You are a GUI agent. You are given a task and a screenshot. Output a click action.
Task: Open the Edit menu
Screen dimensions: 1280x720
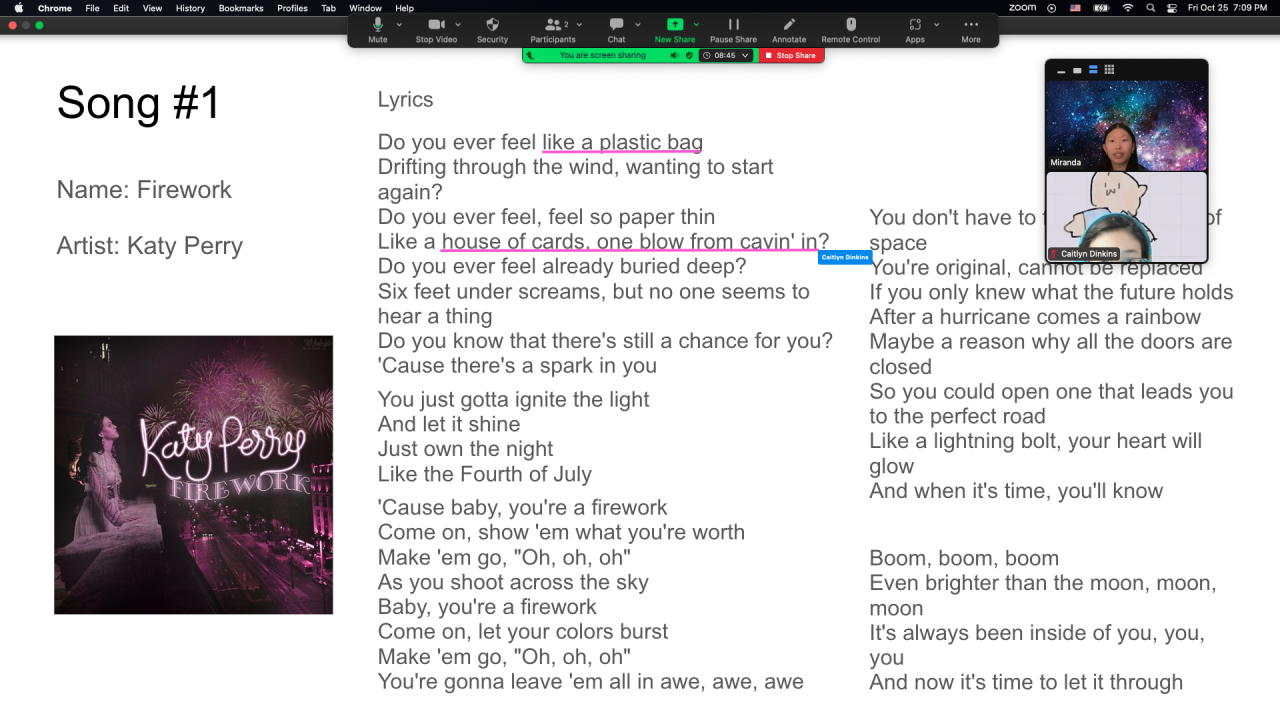point(121,8)
